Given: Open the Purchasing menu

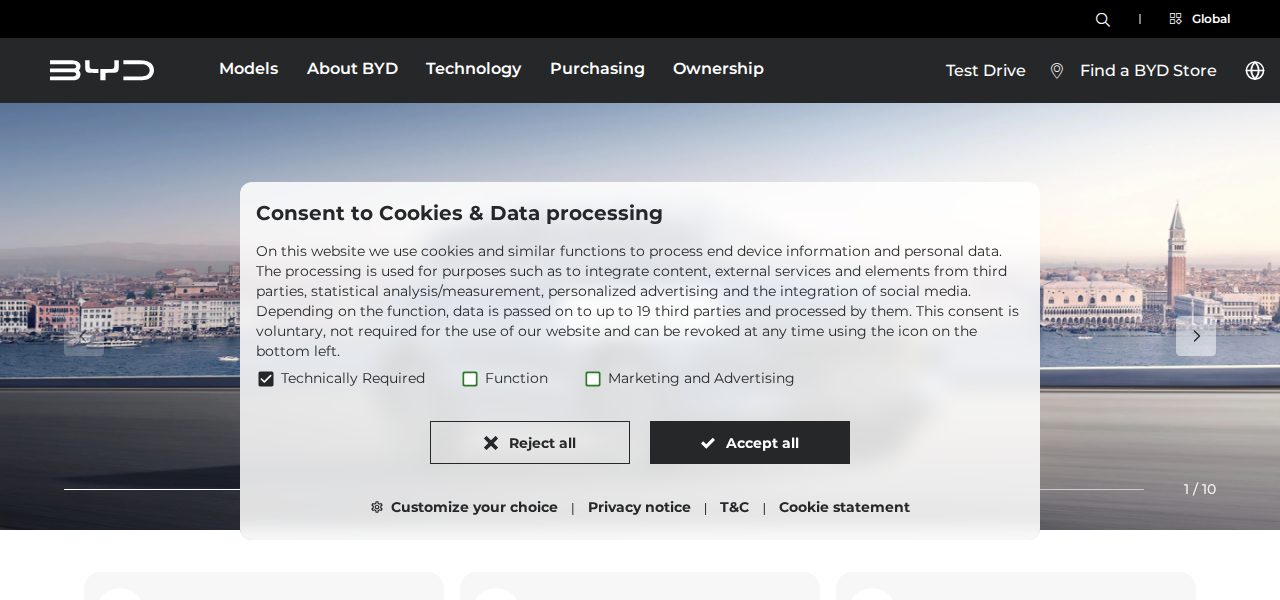Looking at the screenshot, I should 597,69.
